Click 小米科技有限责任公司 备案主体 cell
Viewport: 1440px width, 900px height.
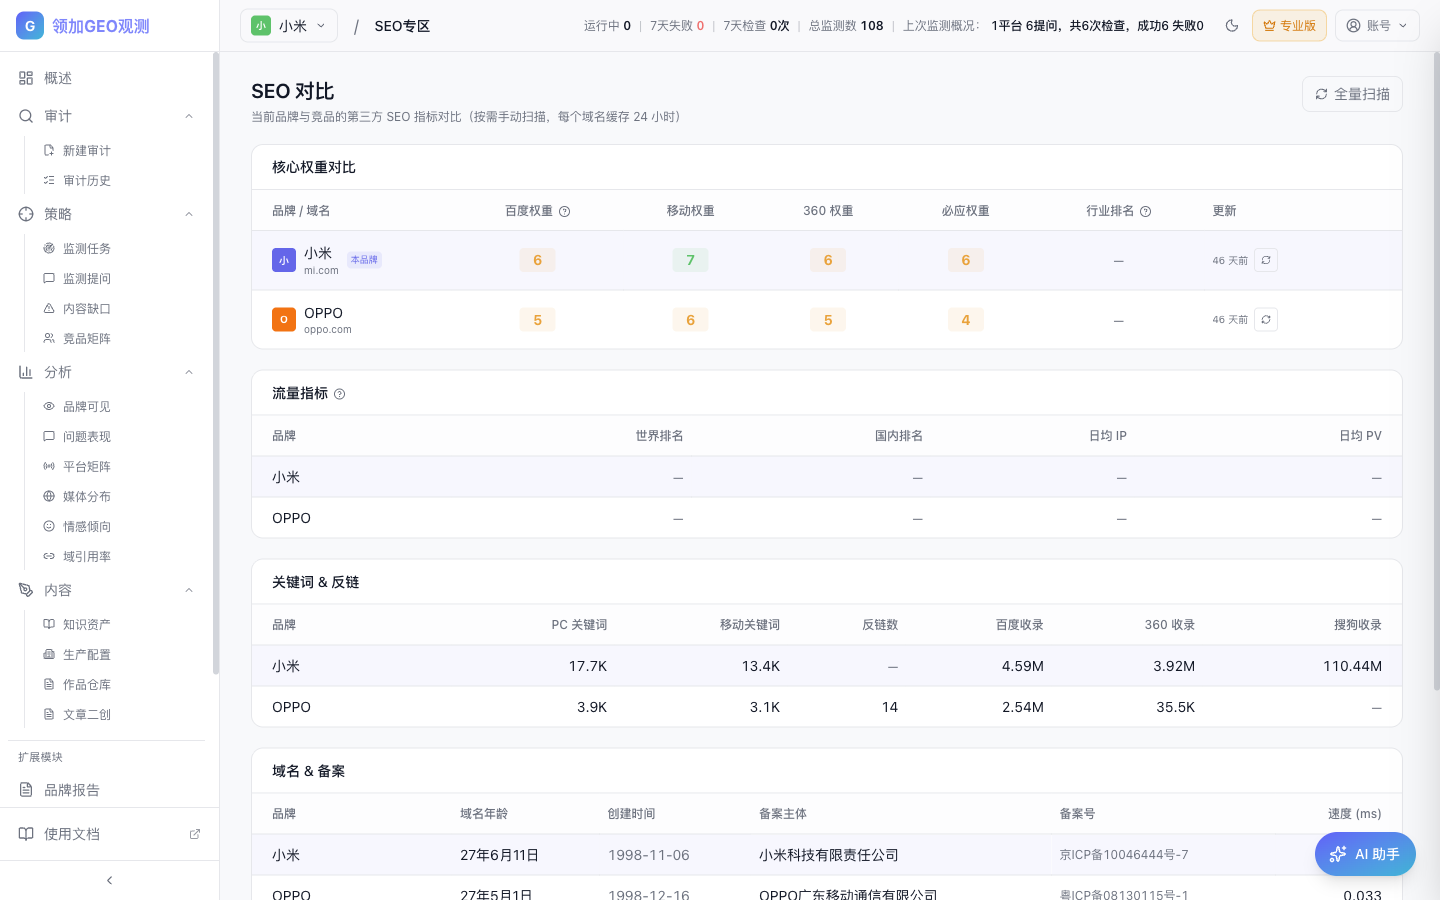[829, 855]
